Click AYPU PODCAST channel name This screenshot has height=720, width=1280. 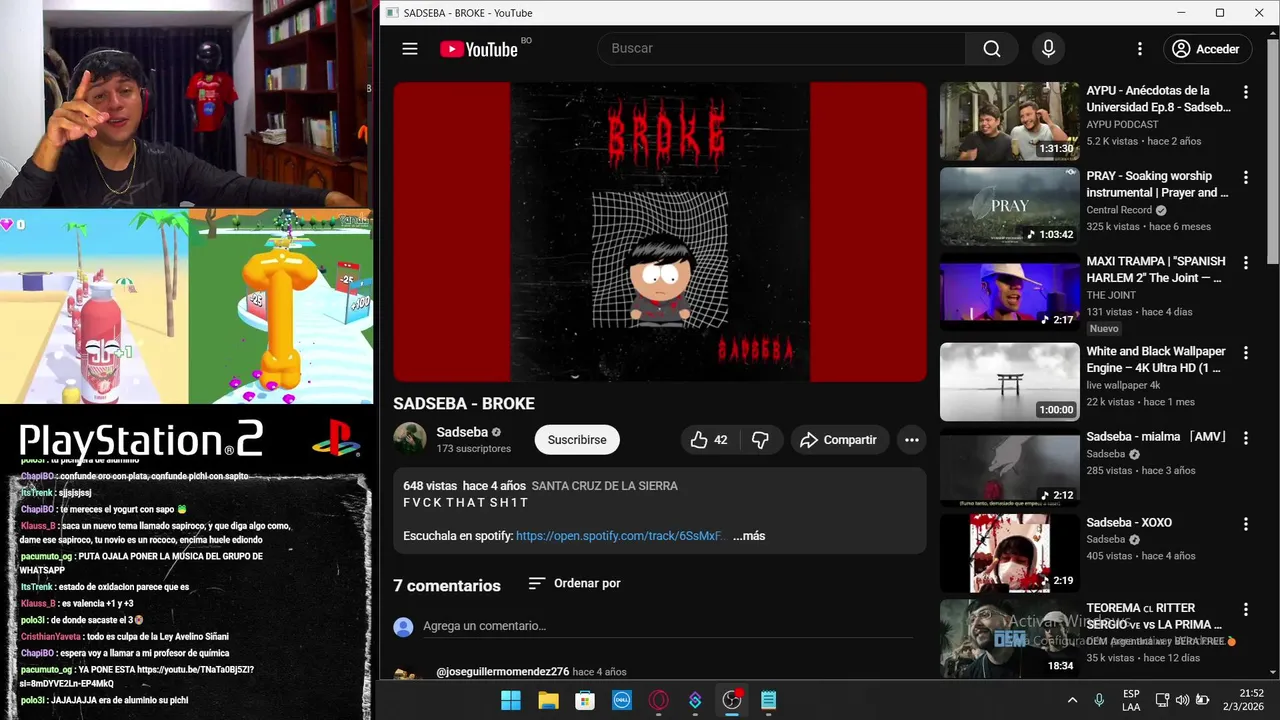tap(1123, 125)
